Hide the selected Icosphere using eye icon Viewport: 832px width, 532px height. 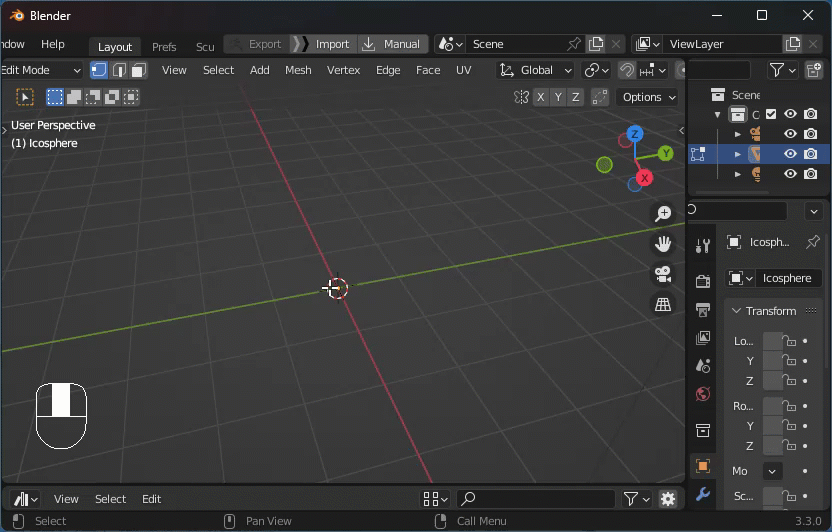point(790,154)
